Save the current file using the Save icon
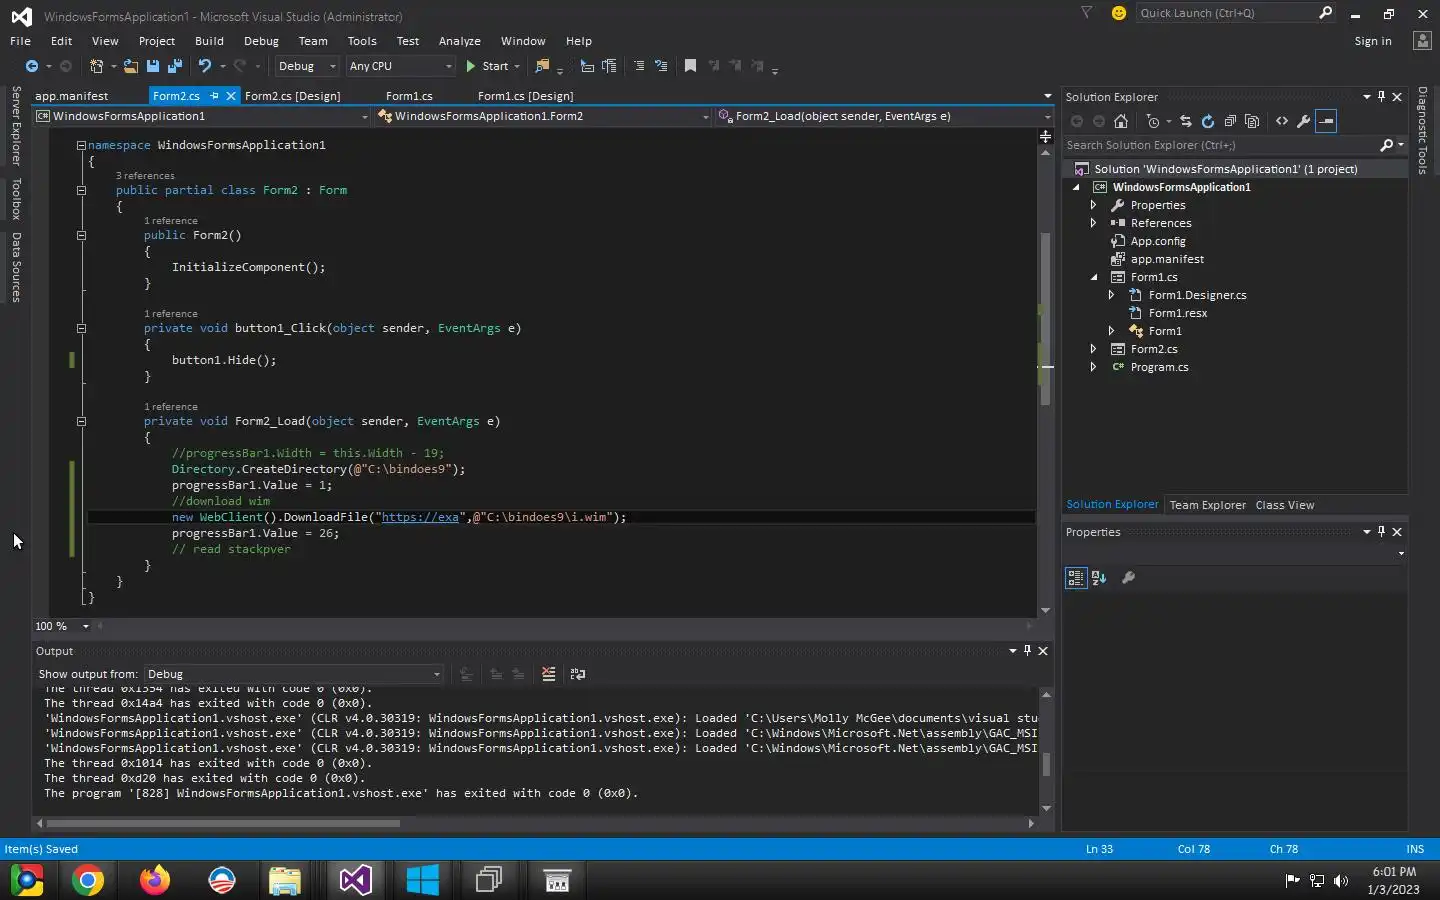Image resolution: width=1440 pixels, height=900 pixels. [153, 66]
